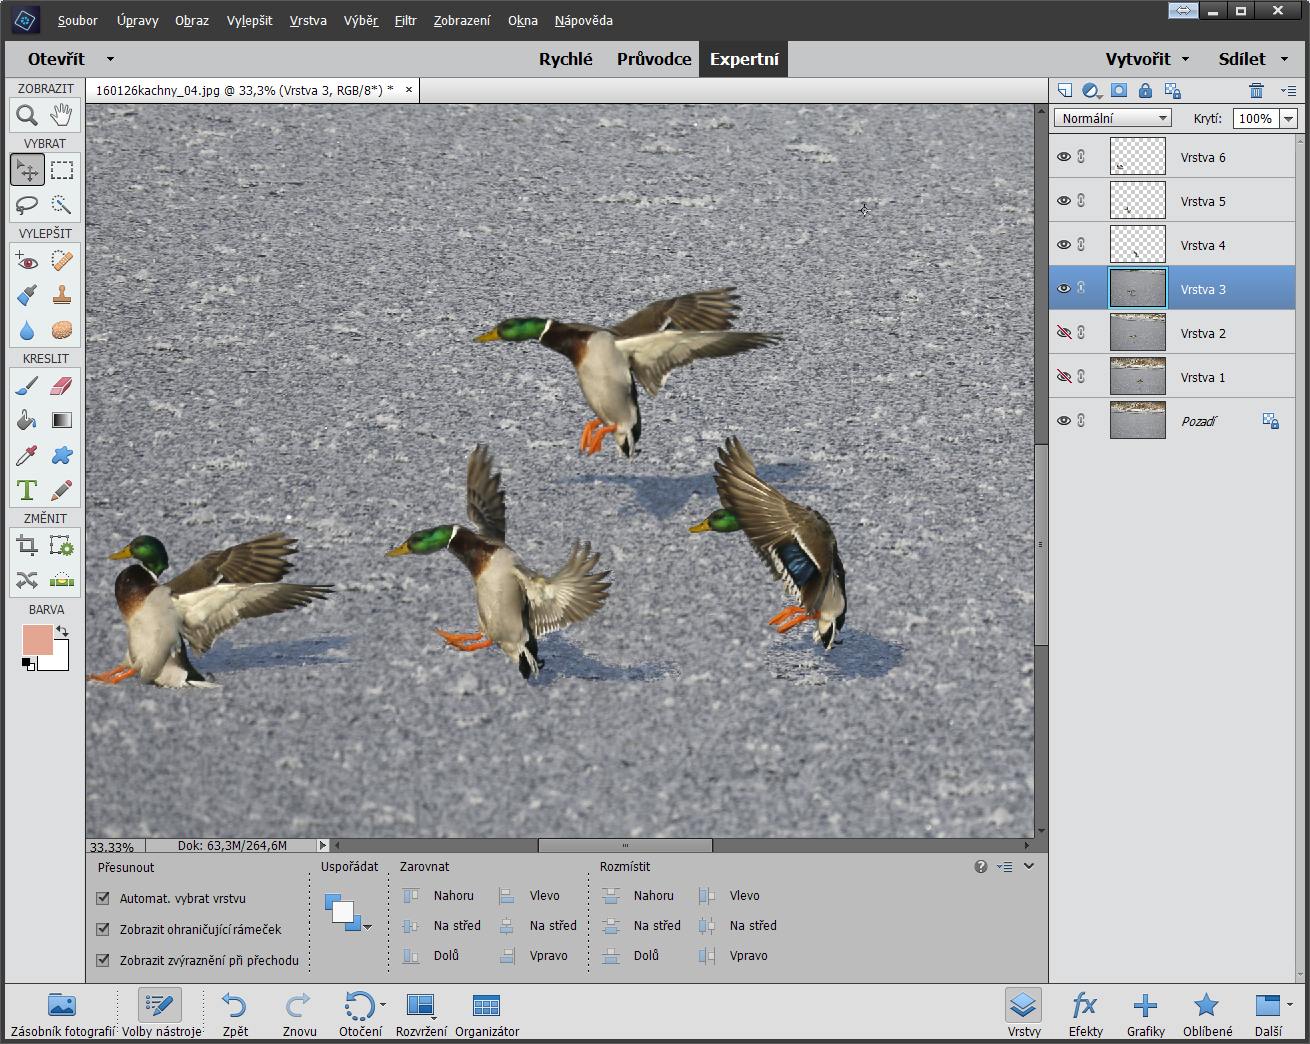This screenshot has height=1044, width=1310.
Task: Open the Normální blend mode dropdown
Action: click(x=1112, y=118)
